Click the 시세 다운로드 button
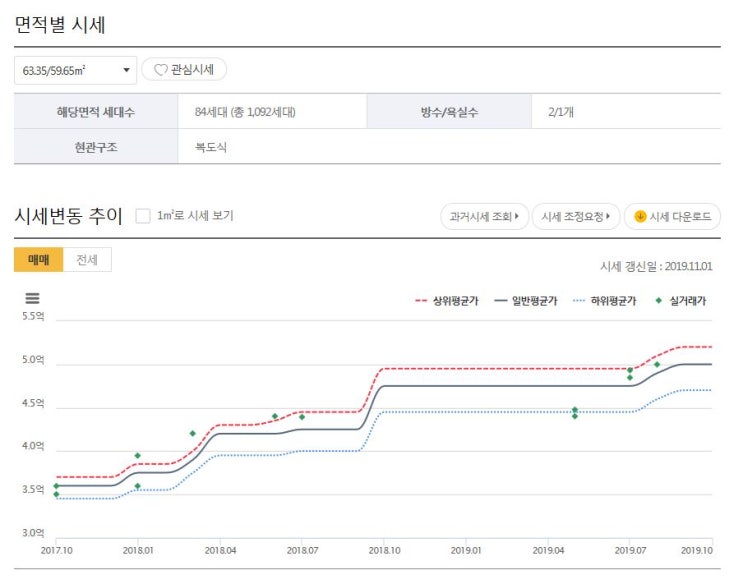 tap(672, 217)
